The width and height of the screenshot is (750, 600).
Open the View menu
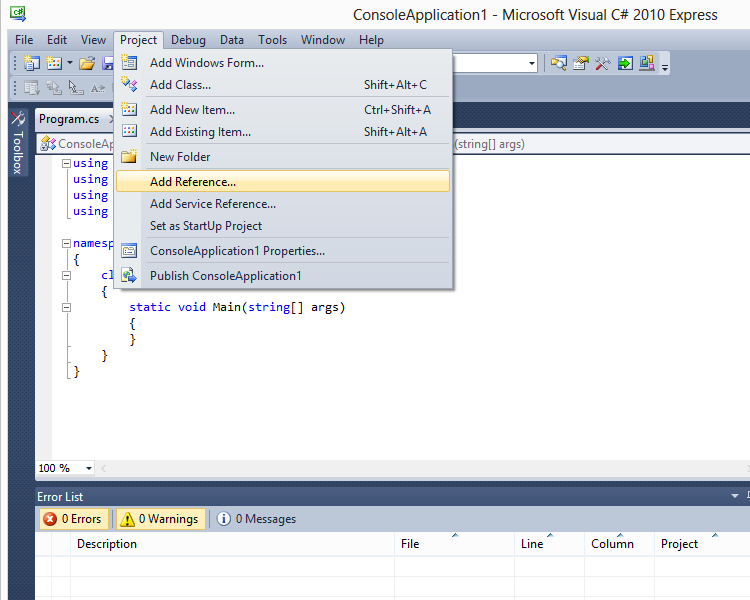click(93, 40)
